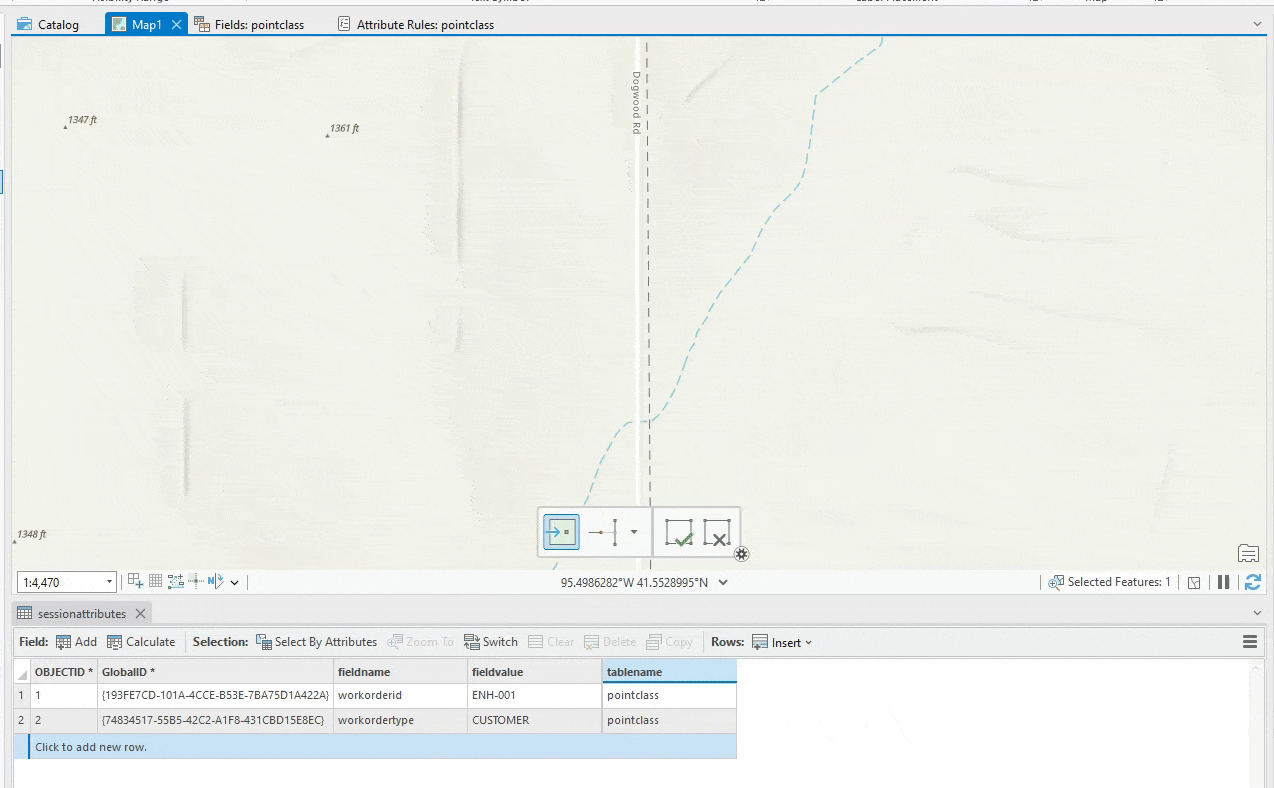
Task: Select table row 2 header
Action: [21, 720]
